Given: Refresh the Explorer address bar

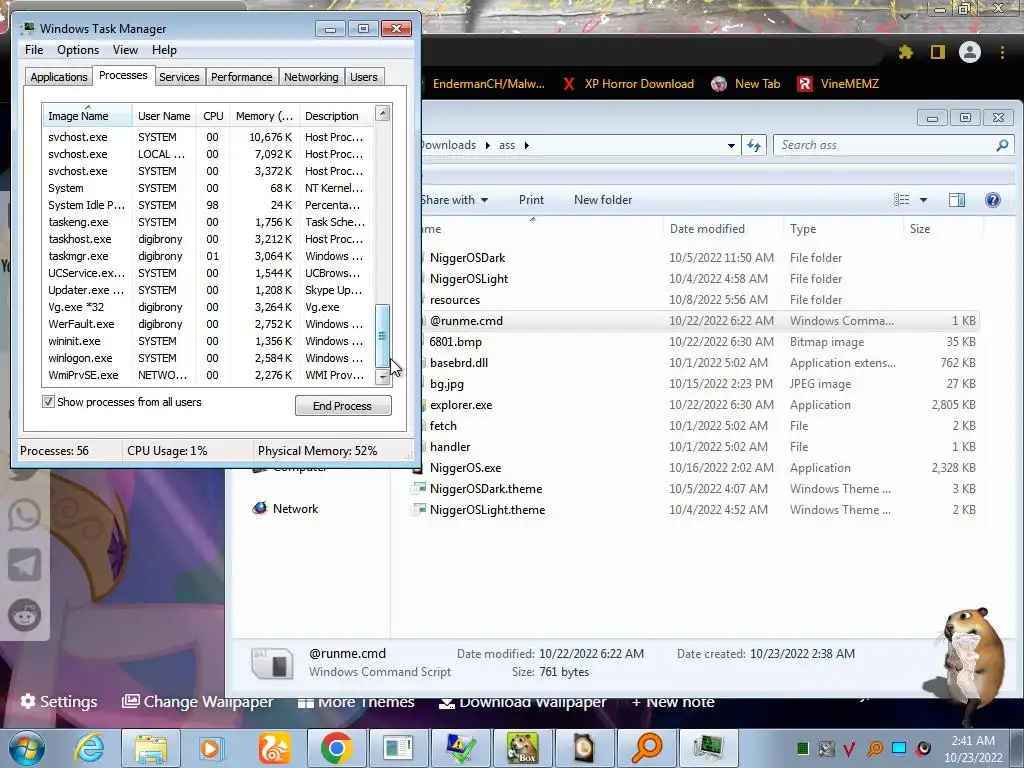Looking at the screenshot, I should coord(754,145).
